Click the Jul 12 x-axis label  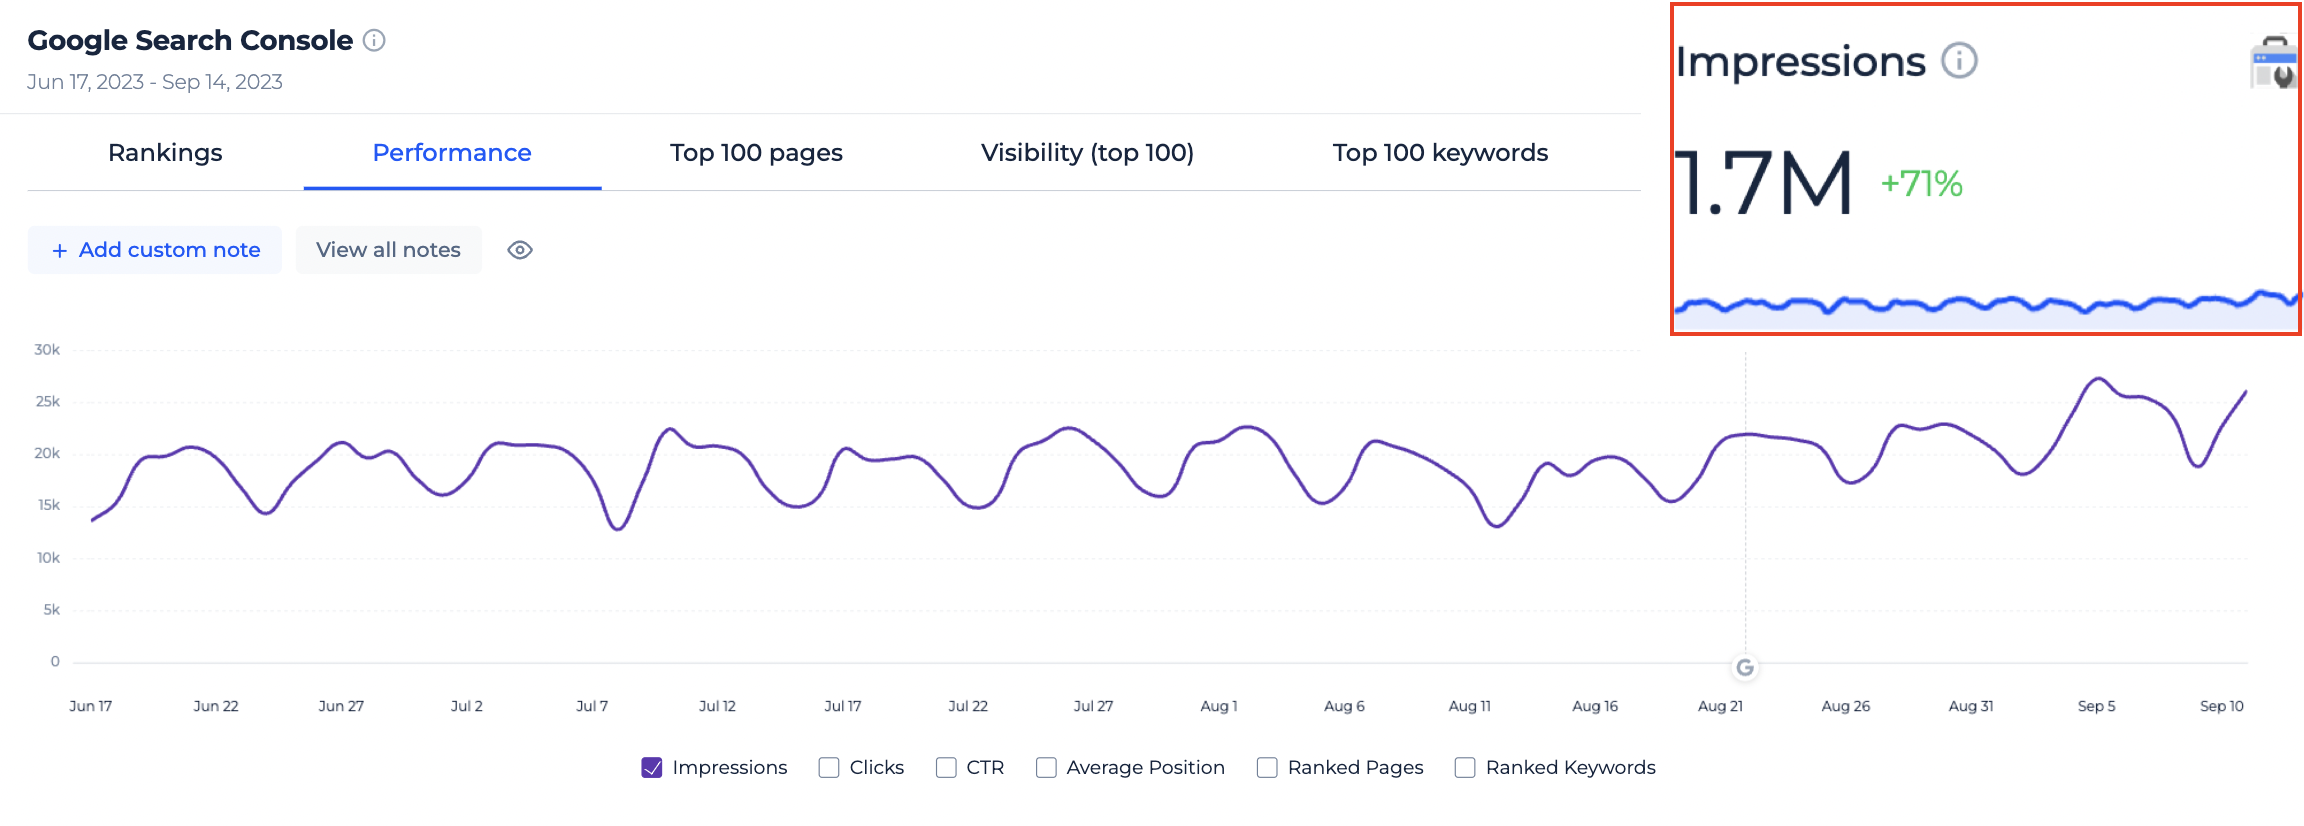717,706
